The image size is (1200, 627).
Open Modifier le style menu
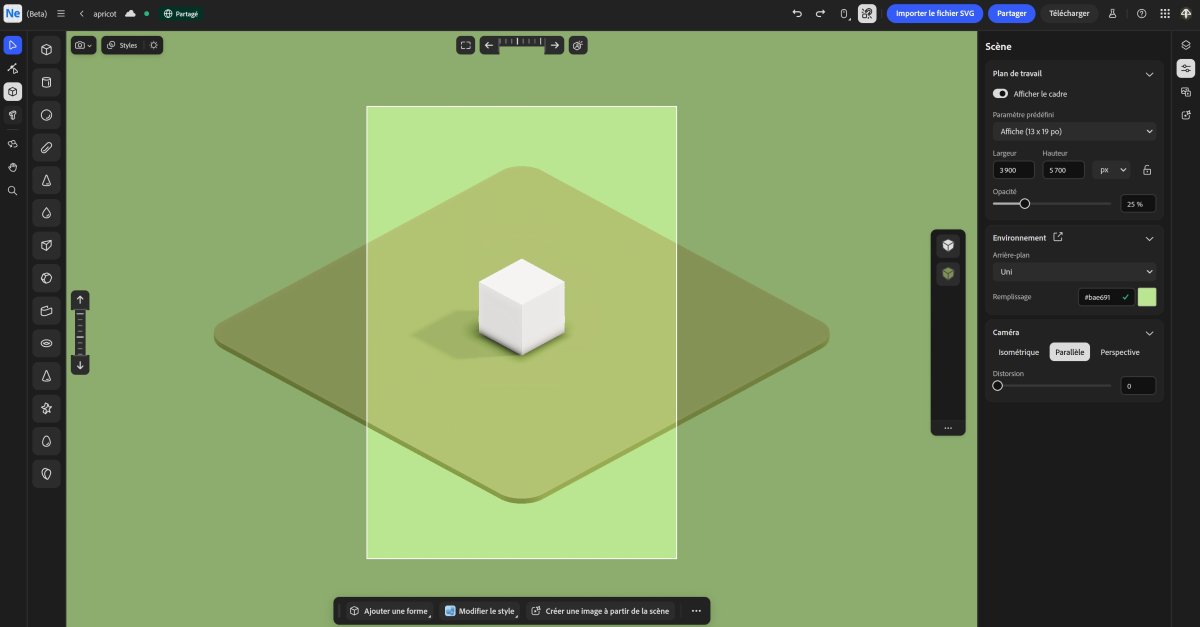pos(480,611)
